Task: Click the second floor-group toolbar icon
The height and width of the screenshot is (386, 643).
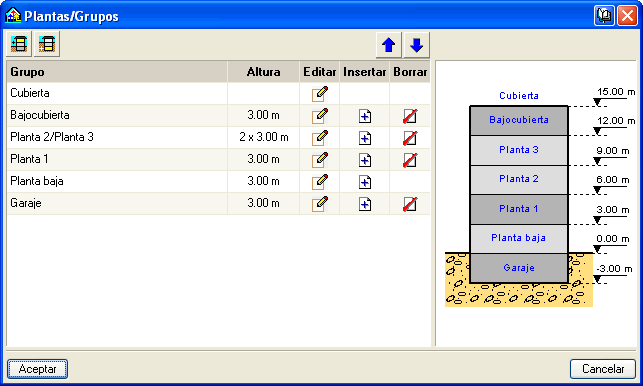Action: coord(47,44)
